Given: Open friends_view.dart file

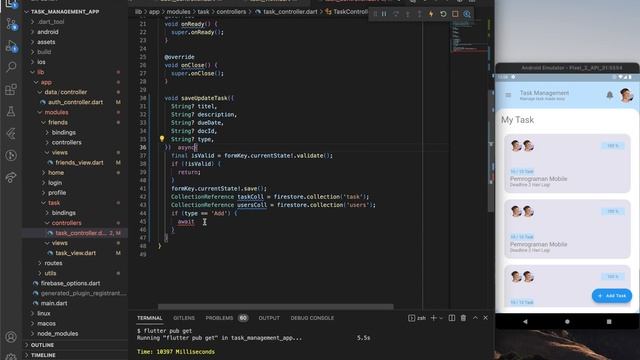Looking at the screenshot, I should pyautogui.click(x=79, y=162).
